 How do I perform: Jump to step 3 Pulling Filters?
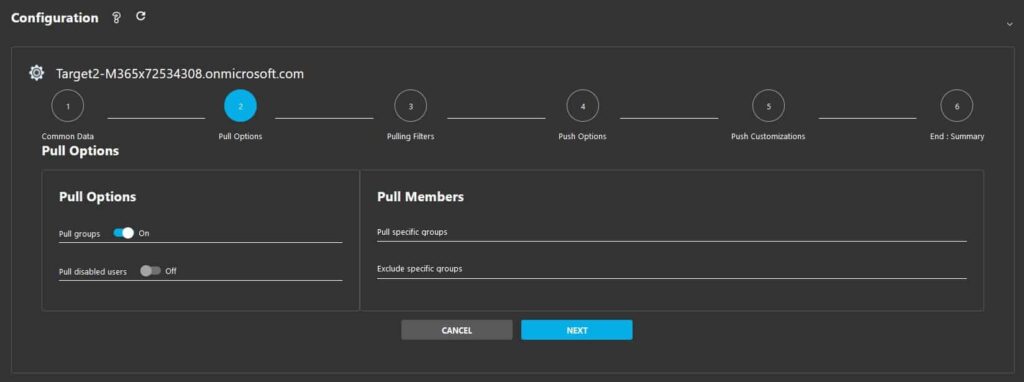[x=411, y=106]
